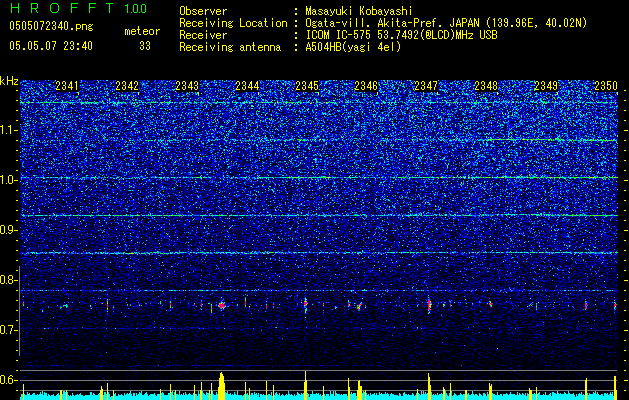Click the 1.1 frequency axis label
Screen dimensions: 629x400
click(9, 130)
